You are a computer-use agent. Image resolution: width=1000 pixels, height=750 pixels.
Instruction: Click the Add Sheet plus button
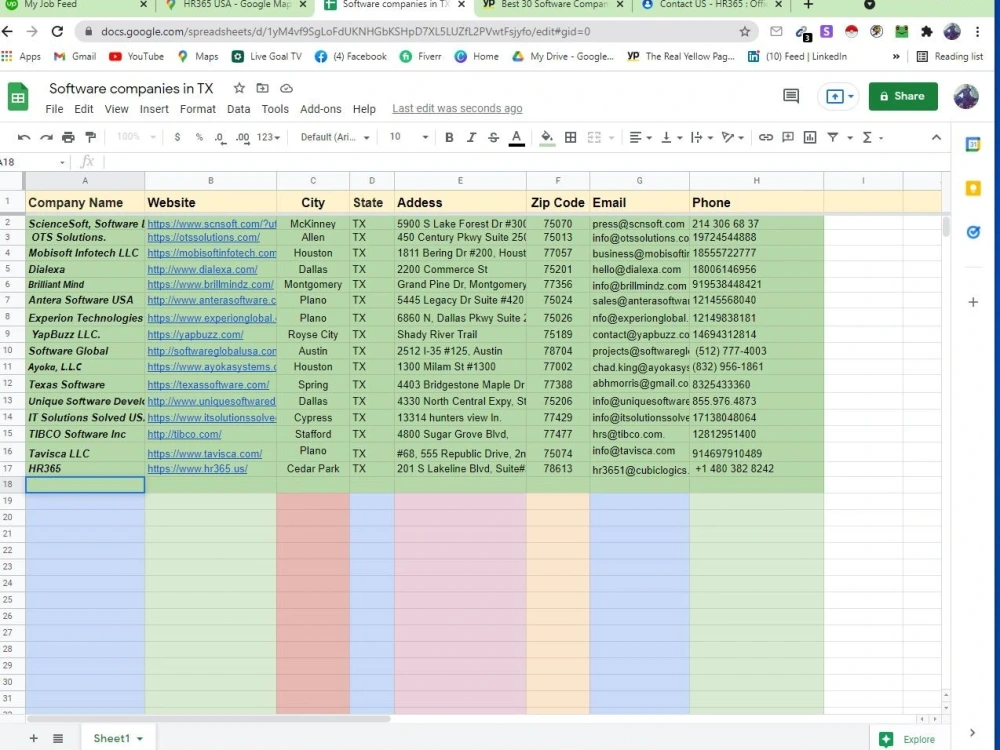click(34, 738)
